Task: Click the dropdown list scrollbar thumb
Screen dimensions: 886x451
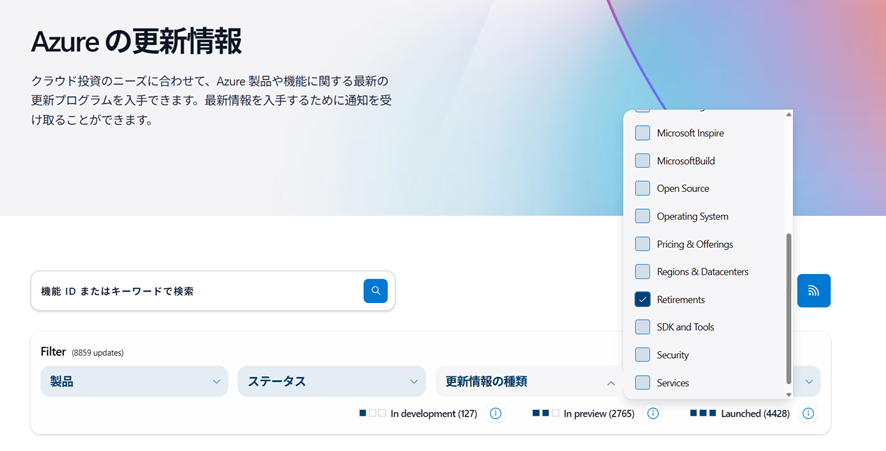Action: [789, 309]
